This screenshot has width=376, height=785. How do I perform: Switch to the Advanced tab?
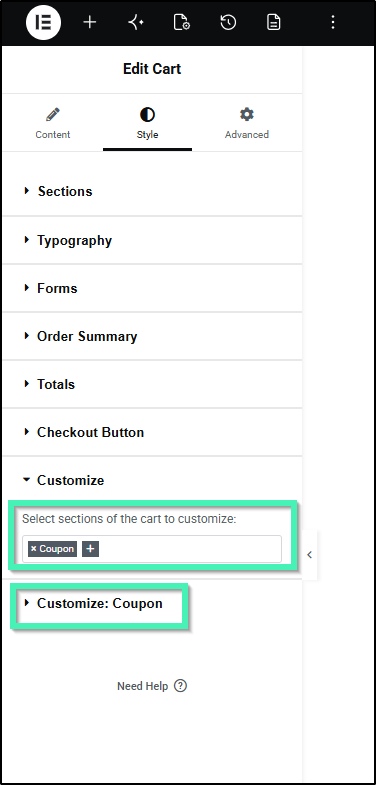tap(246, 123)
